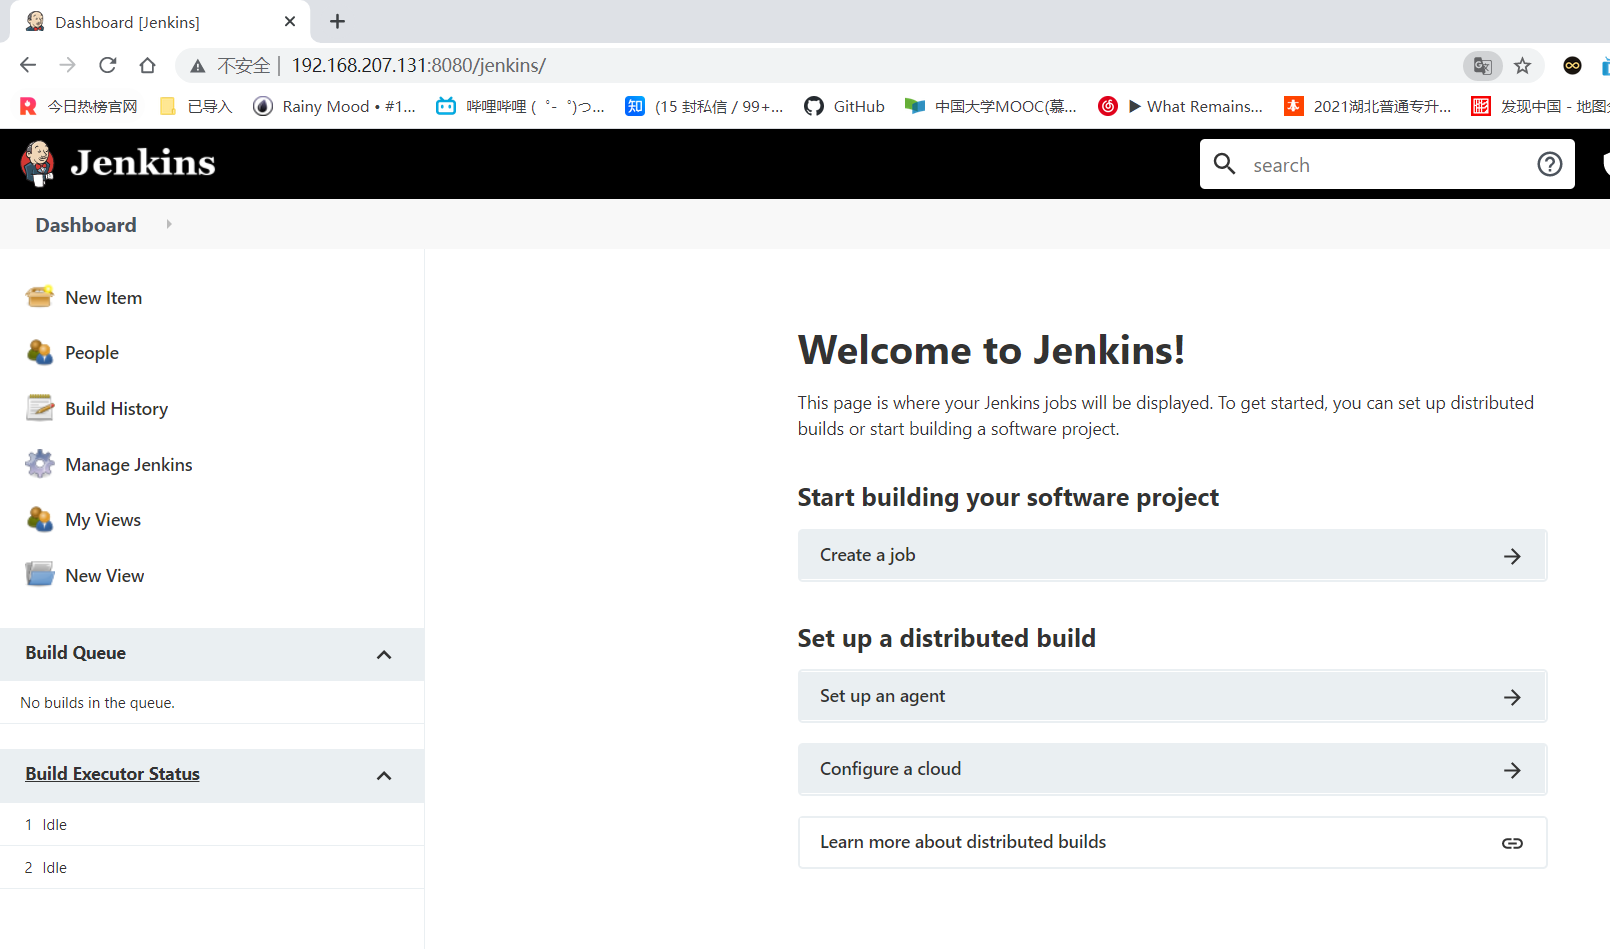Viewport: 1610px width, 949px height.
Task: Click the New Item box icon
Action: [40, 297]
